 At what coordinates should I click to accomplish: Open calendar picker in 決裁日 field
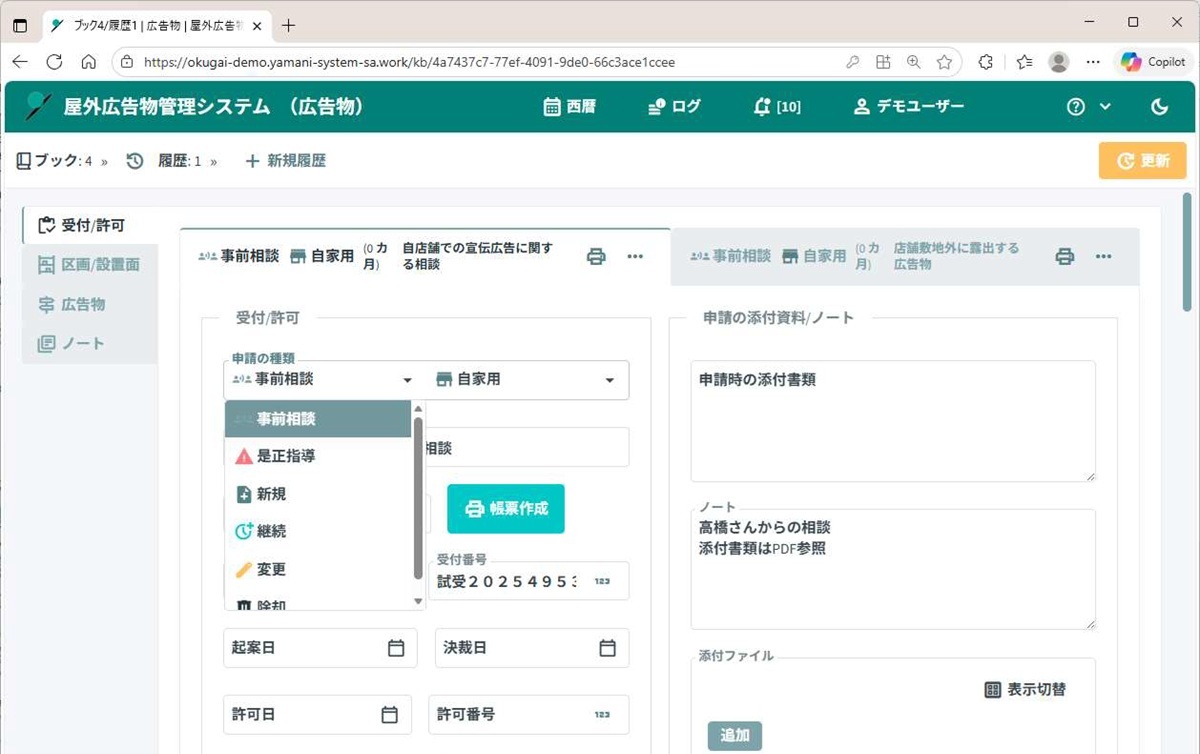pos(607,648)
